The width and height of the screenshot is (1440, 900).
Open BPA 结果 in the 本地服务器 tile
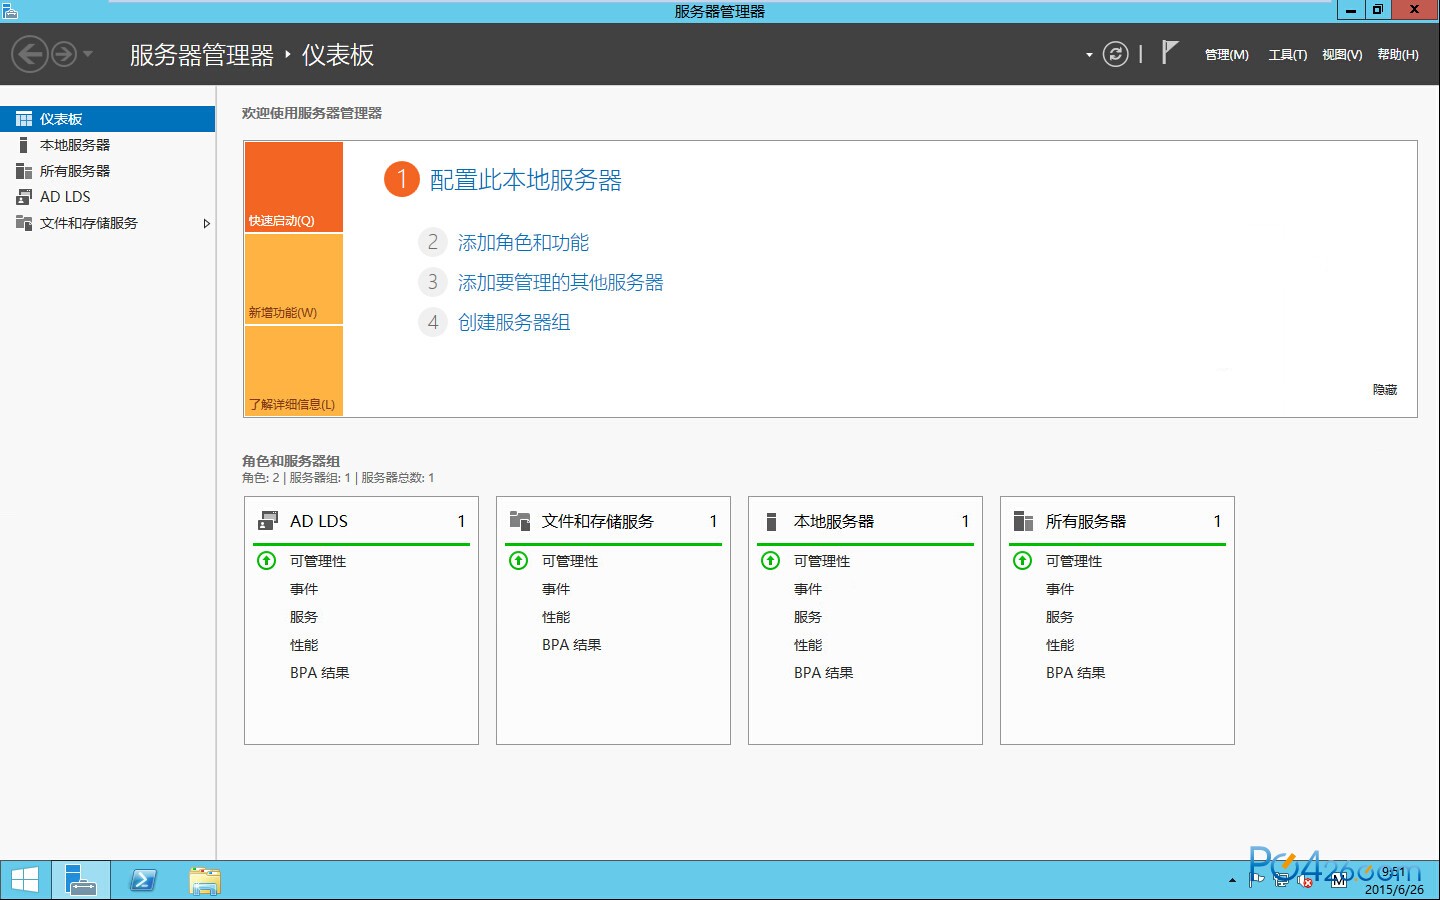coord(824,673)
